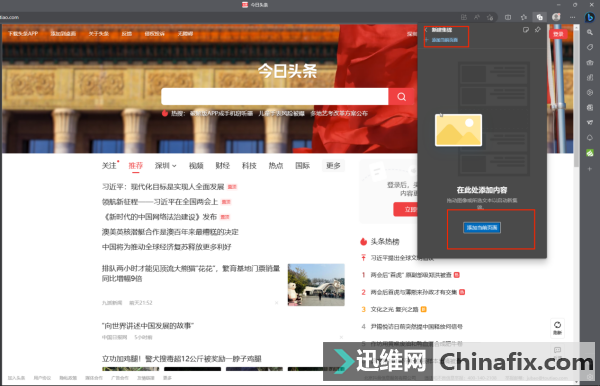Click the red search magnifier button
Viewport: 600px width, 386px height.
401,96
